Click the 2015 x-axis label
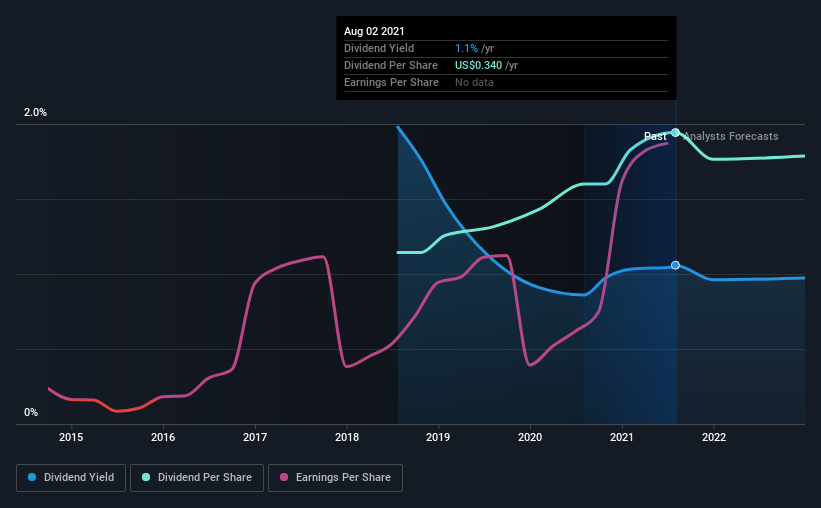The height and width of the screenshot is (508, 821). 71,437
